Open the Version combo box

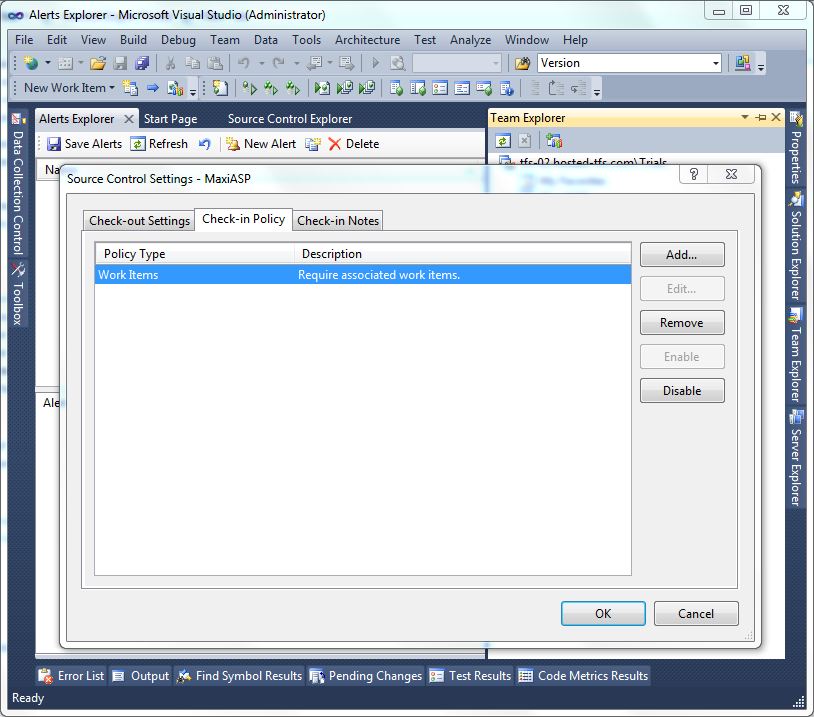click(x=629, y=63)
